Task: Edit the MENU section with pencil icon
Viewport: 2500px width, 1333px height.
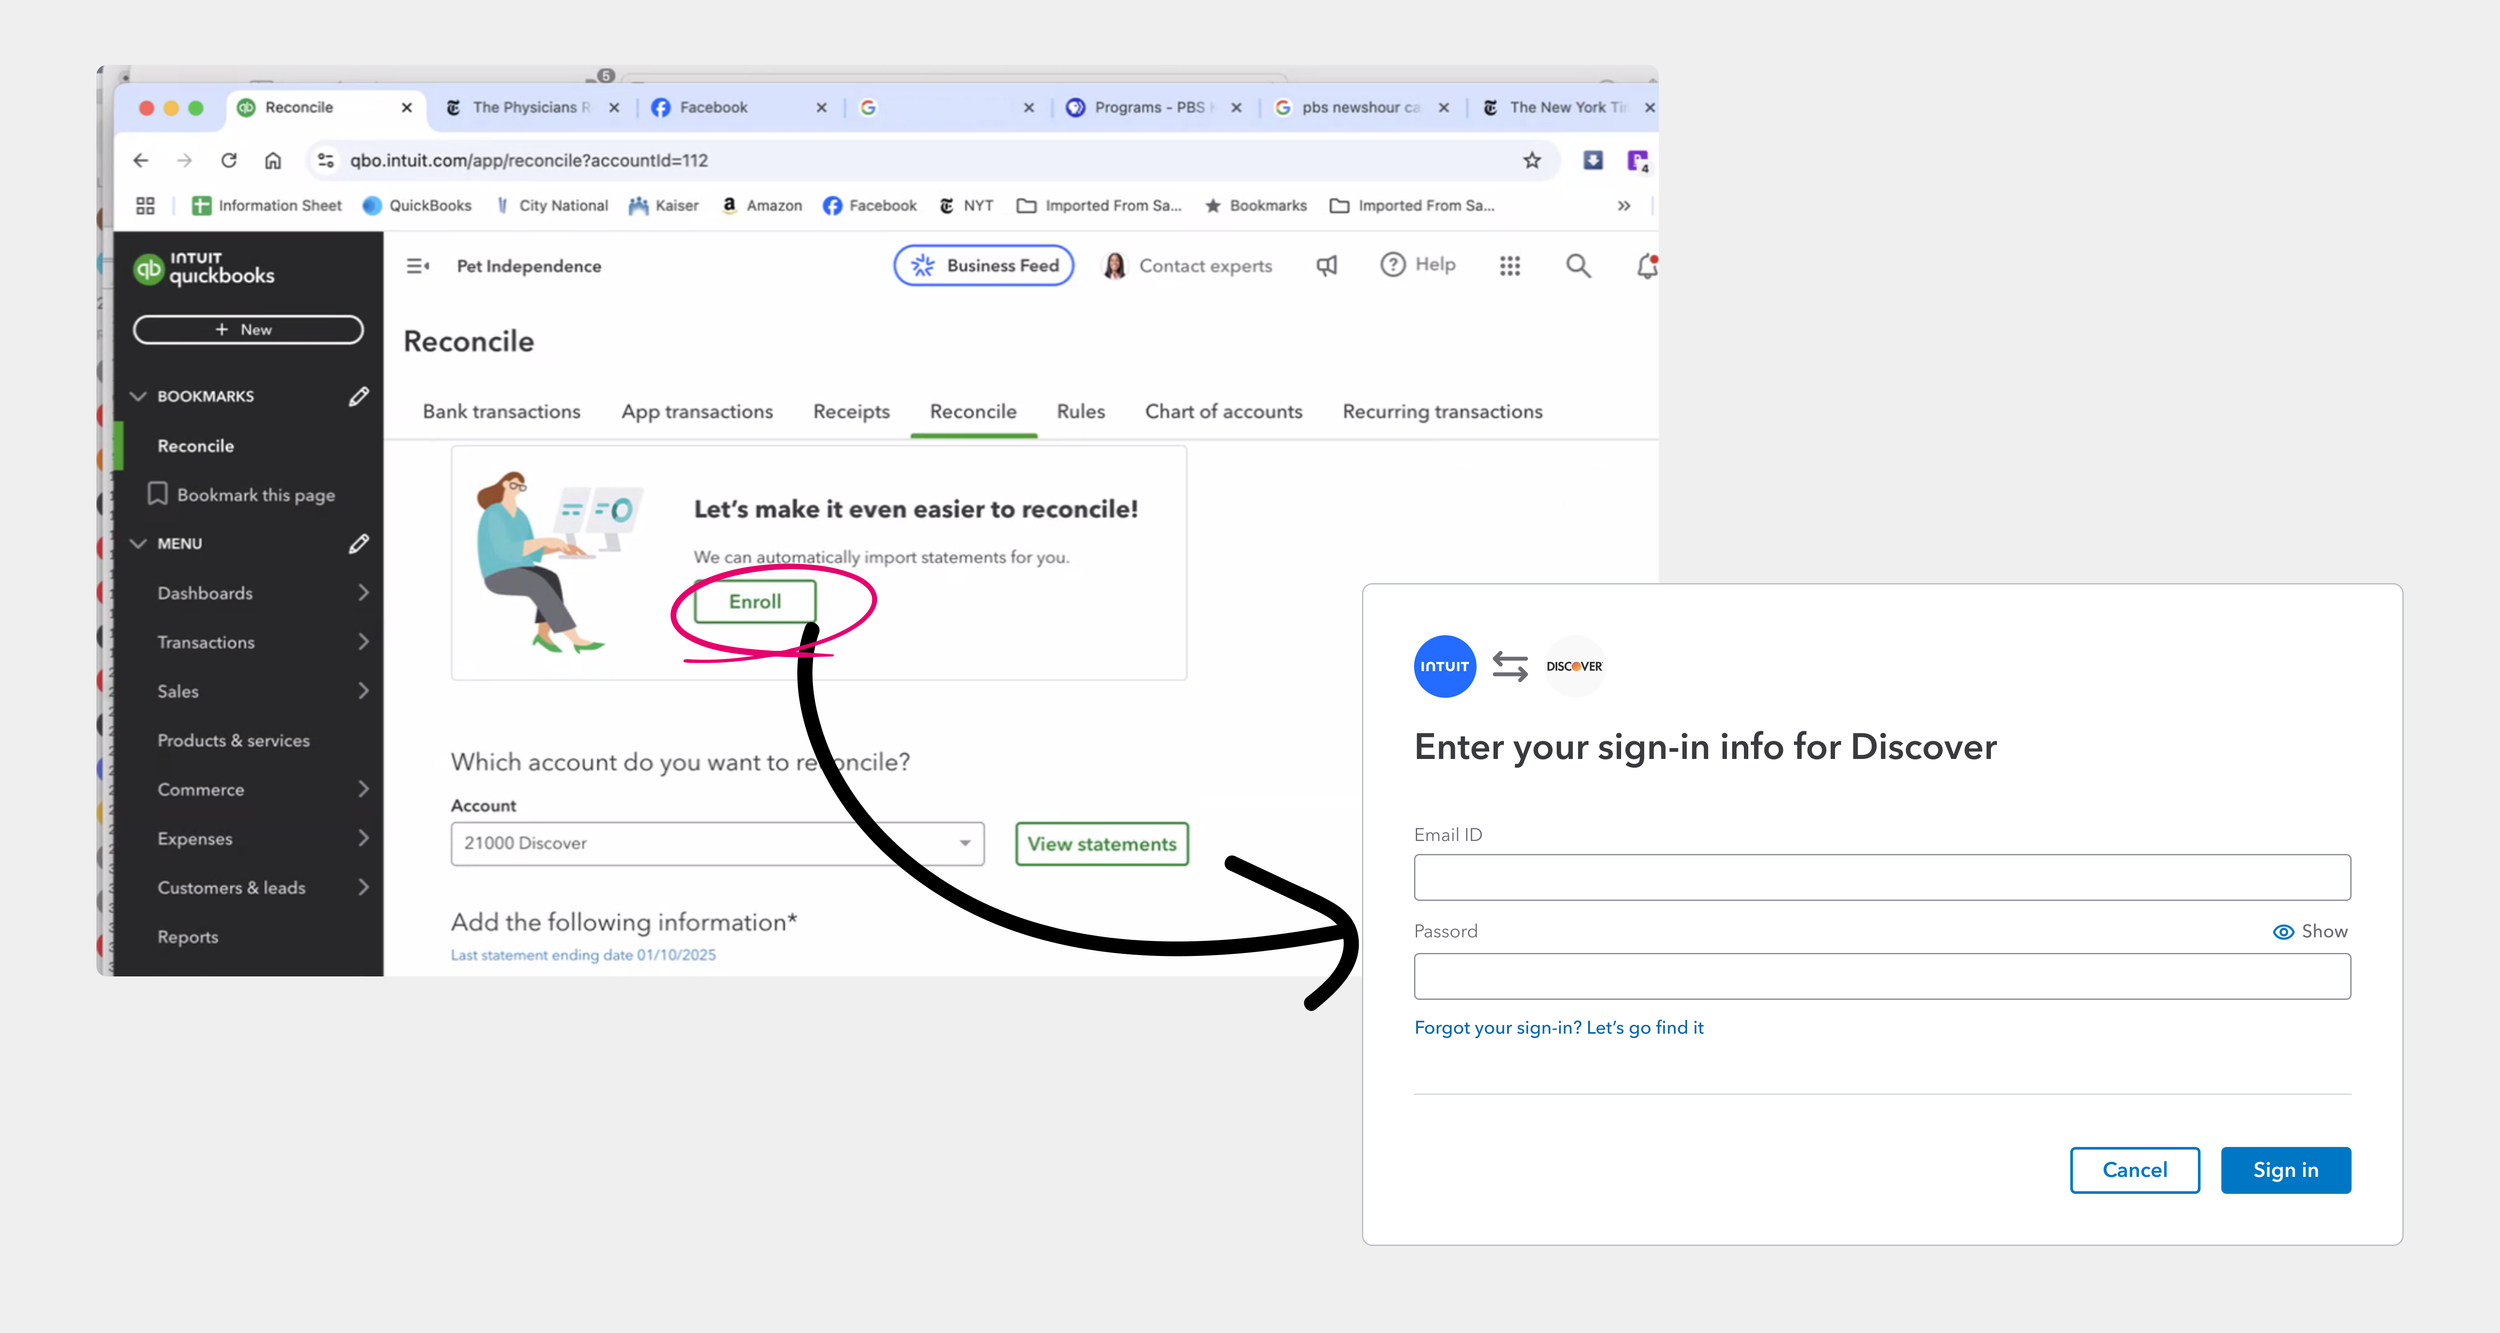Action: tap(359, 543)
